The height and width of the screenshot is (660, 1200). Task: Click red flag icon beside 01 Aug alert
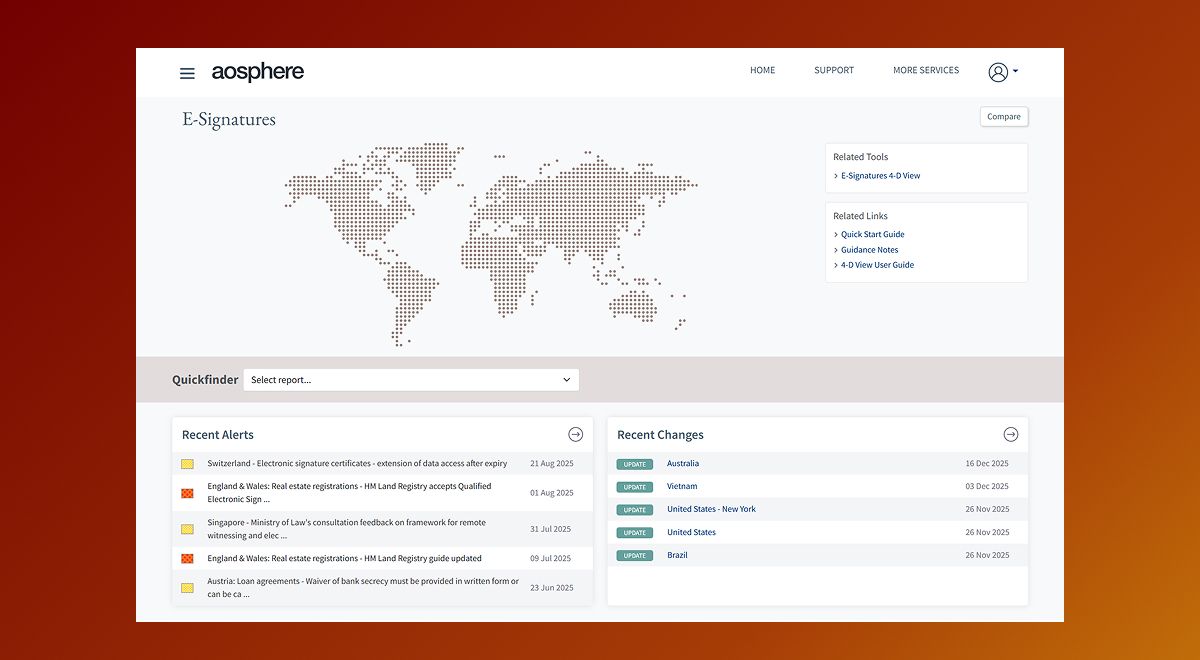pyautogui.click(x=187, y=493)
